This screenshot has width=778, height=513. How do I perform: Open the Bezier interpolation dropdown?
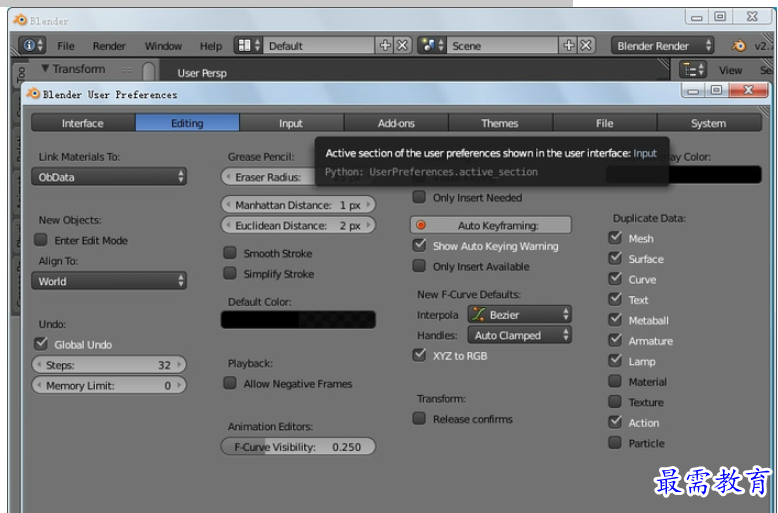pos(519,315)
